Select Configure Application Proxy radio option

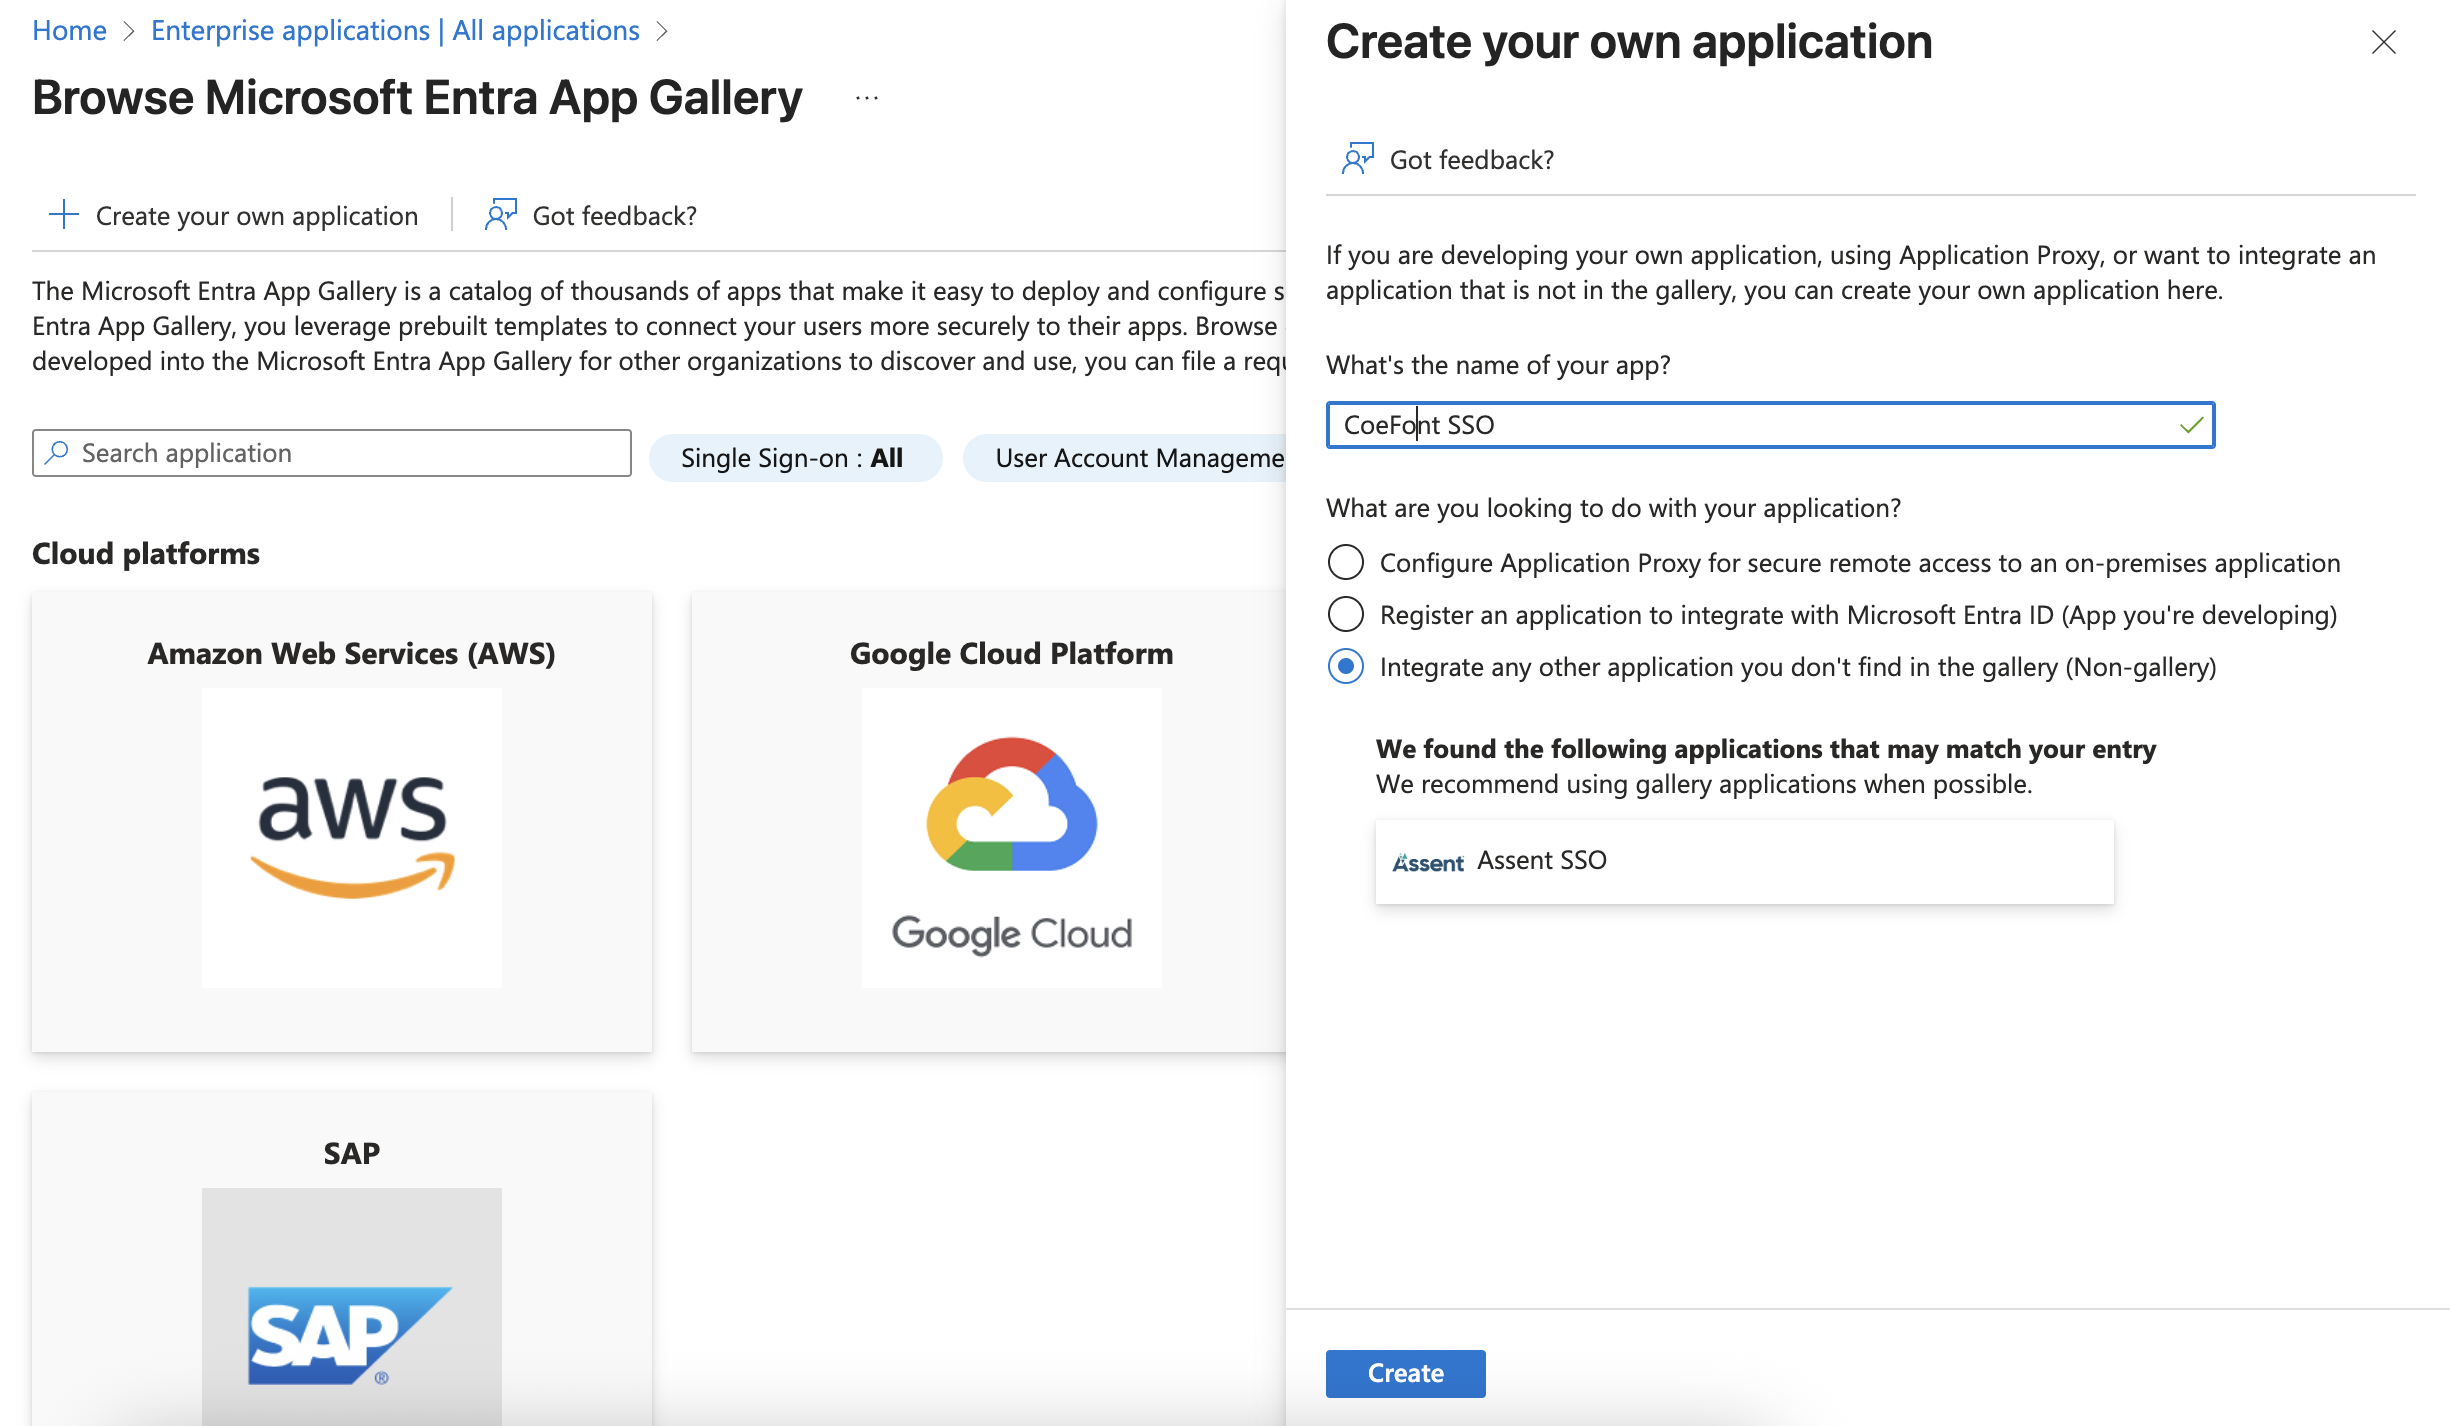[1346, 562]
